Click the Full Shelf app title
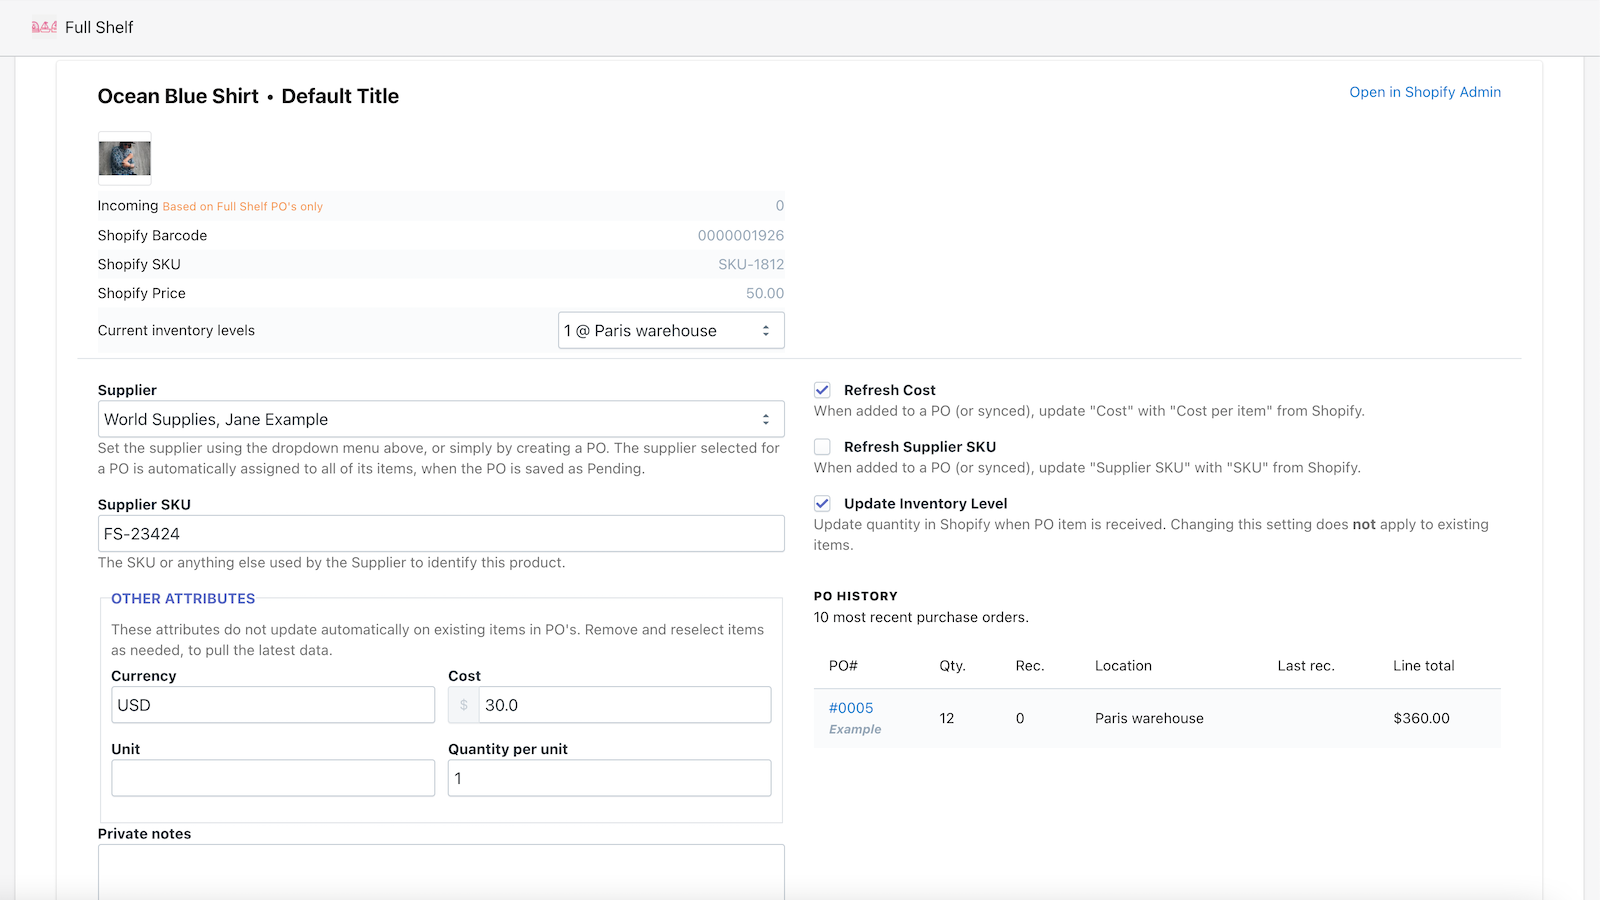Image resolution: width=1600 pixels, height=900 pixels. coord(99,27)
